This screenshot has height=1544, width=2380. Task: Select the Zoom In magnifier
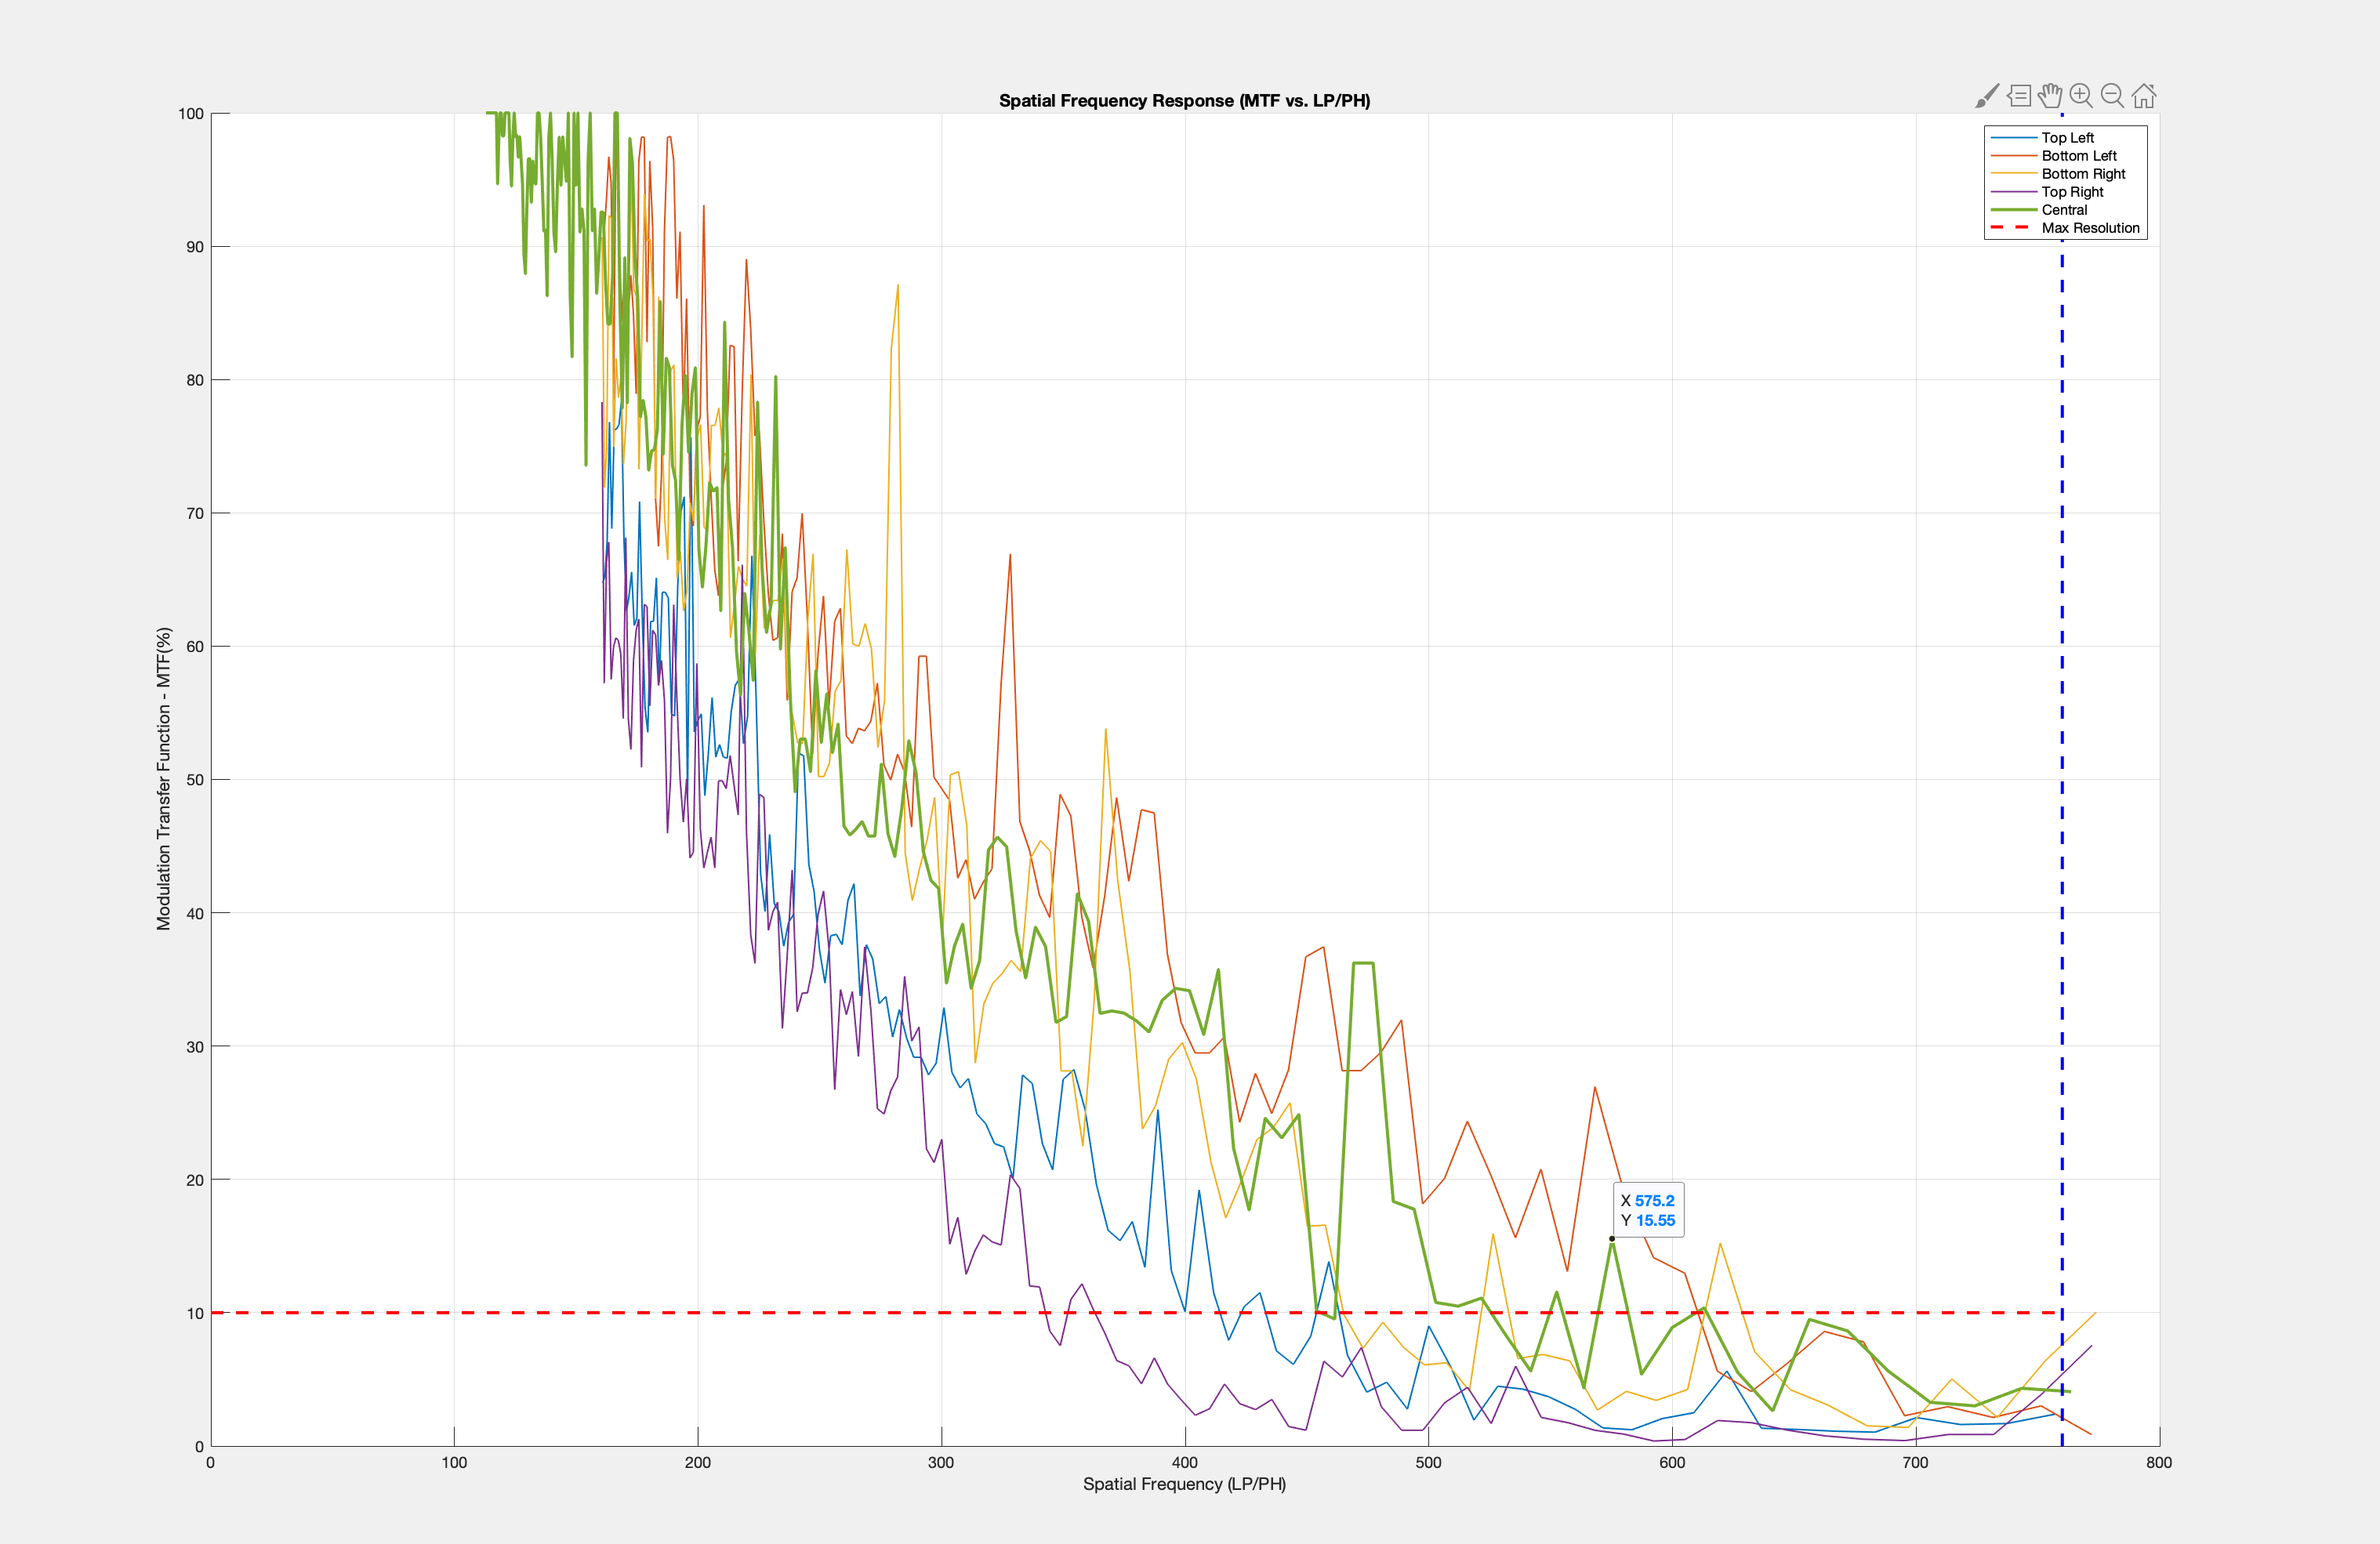click(x=2081, y=96)
